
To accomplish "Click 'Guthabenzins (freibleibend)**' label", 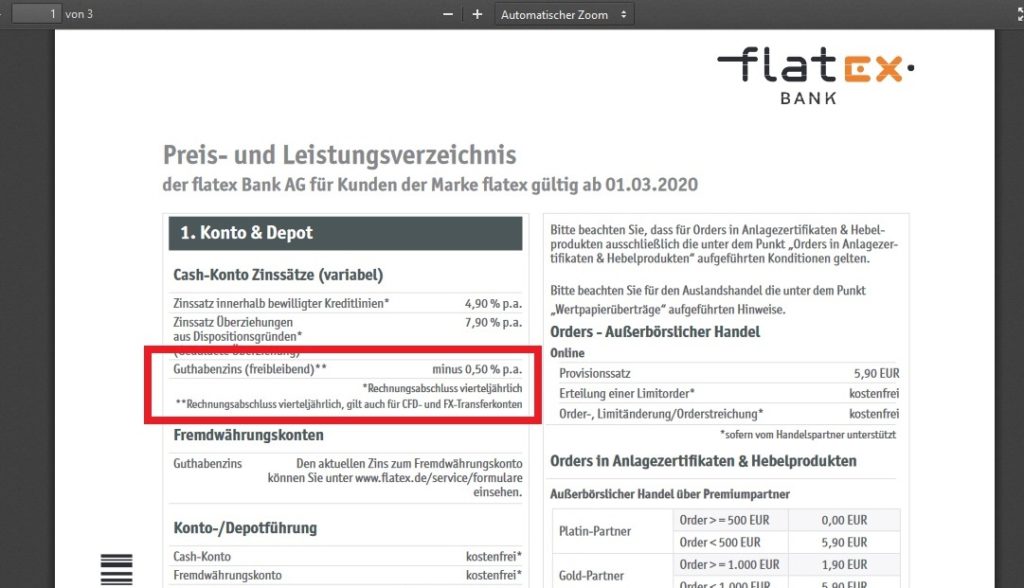I will (250, 369).
